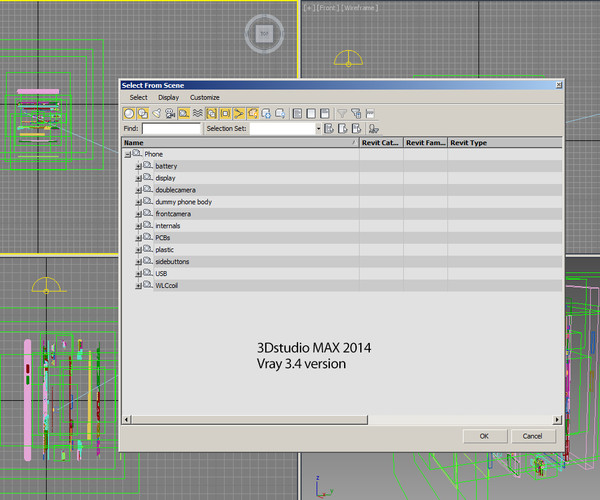Click the OK button
The height and width of the screenshot is (500, 600).
tap(484, 436)
